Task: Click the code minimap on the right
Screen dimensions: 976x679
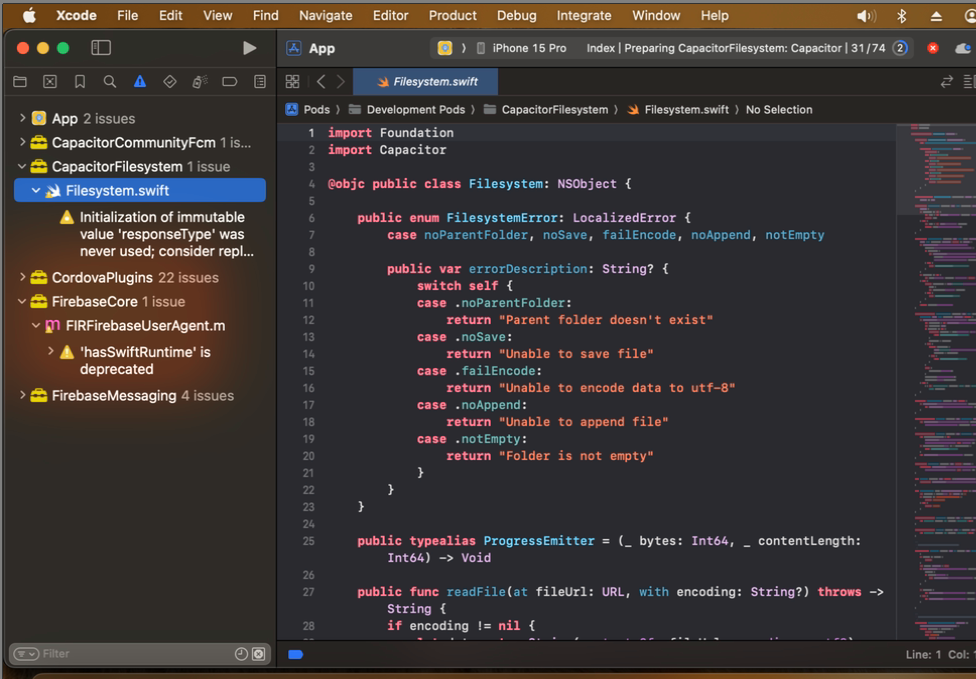Action: pos(936,381)
